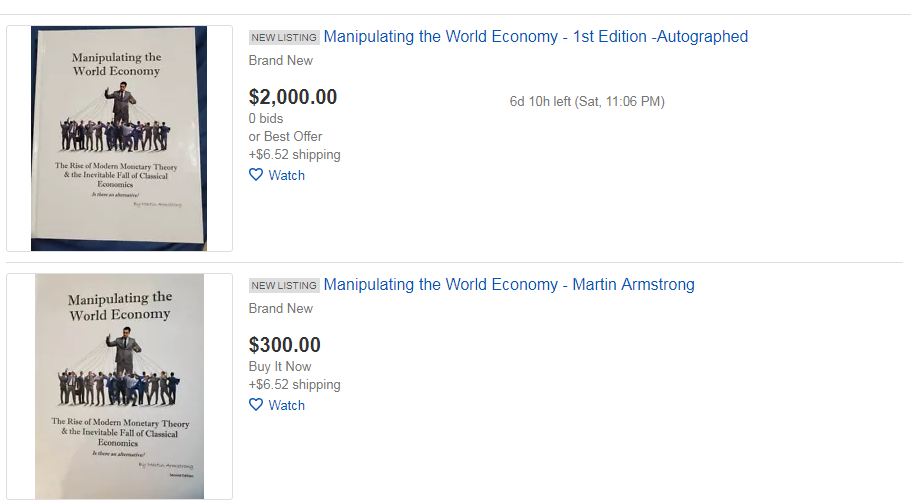Click 'Brand New' on the $300.00 listing

(x=281, y=308)
